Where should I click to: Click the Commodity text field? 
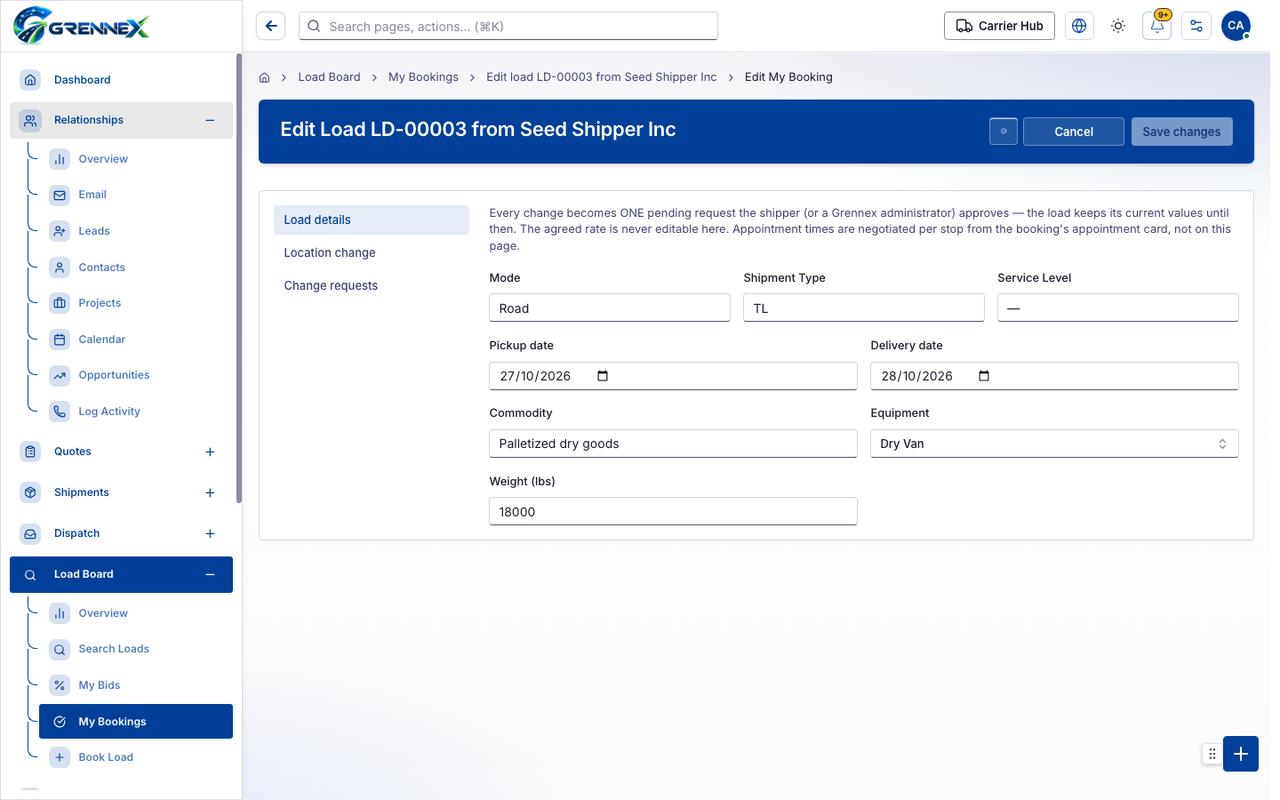[x=673, y=444]
